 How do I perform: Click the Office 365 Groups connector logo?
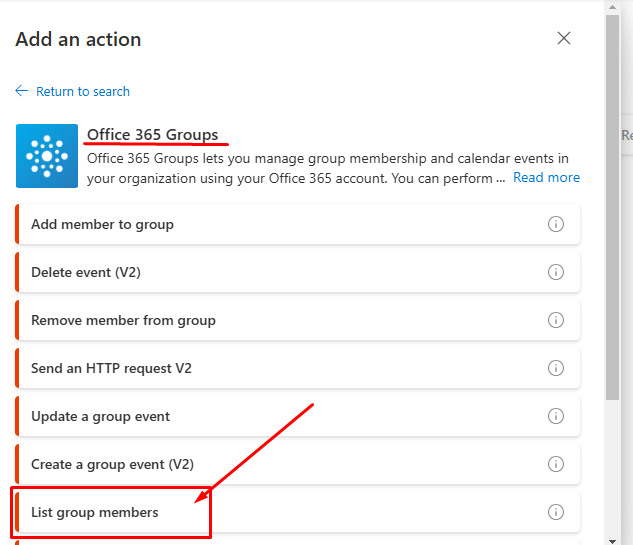pos(47,156)
